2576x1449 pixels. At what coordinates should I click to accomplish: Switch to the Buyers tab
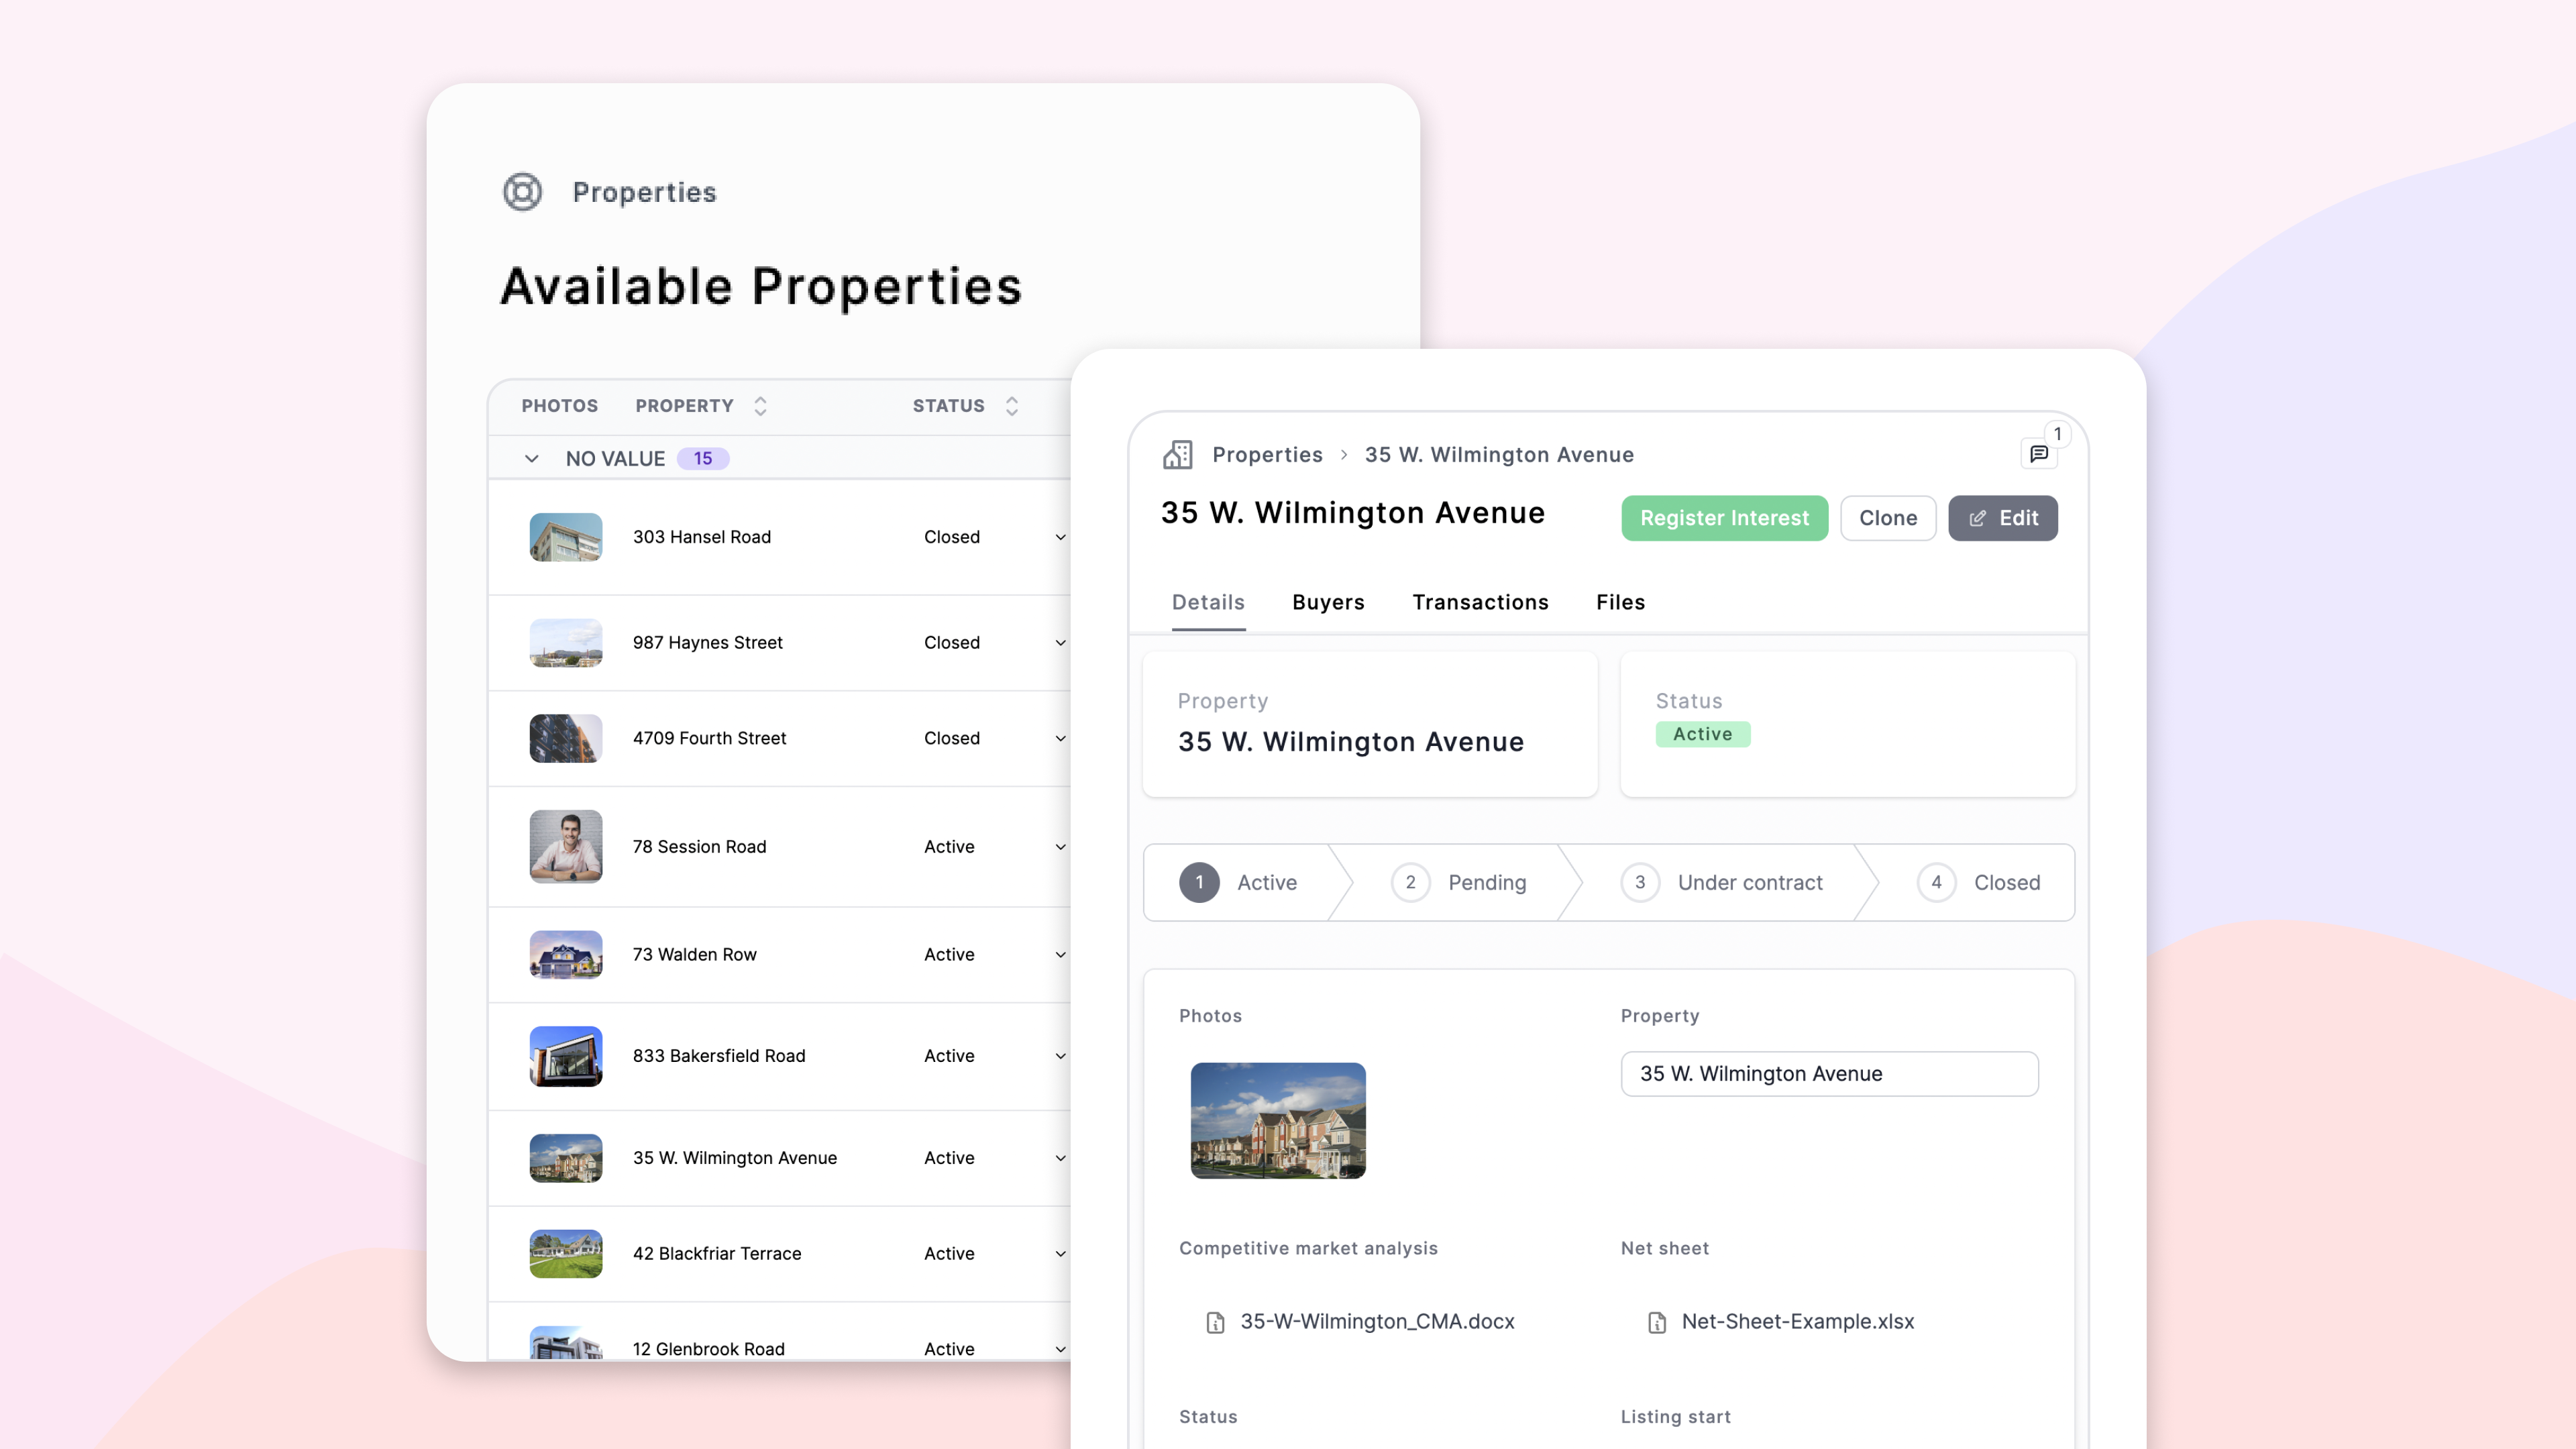click(1328, 602)
